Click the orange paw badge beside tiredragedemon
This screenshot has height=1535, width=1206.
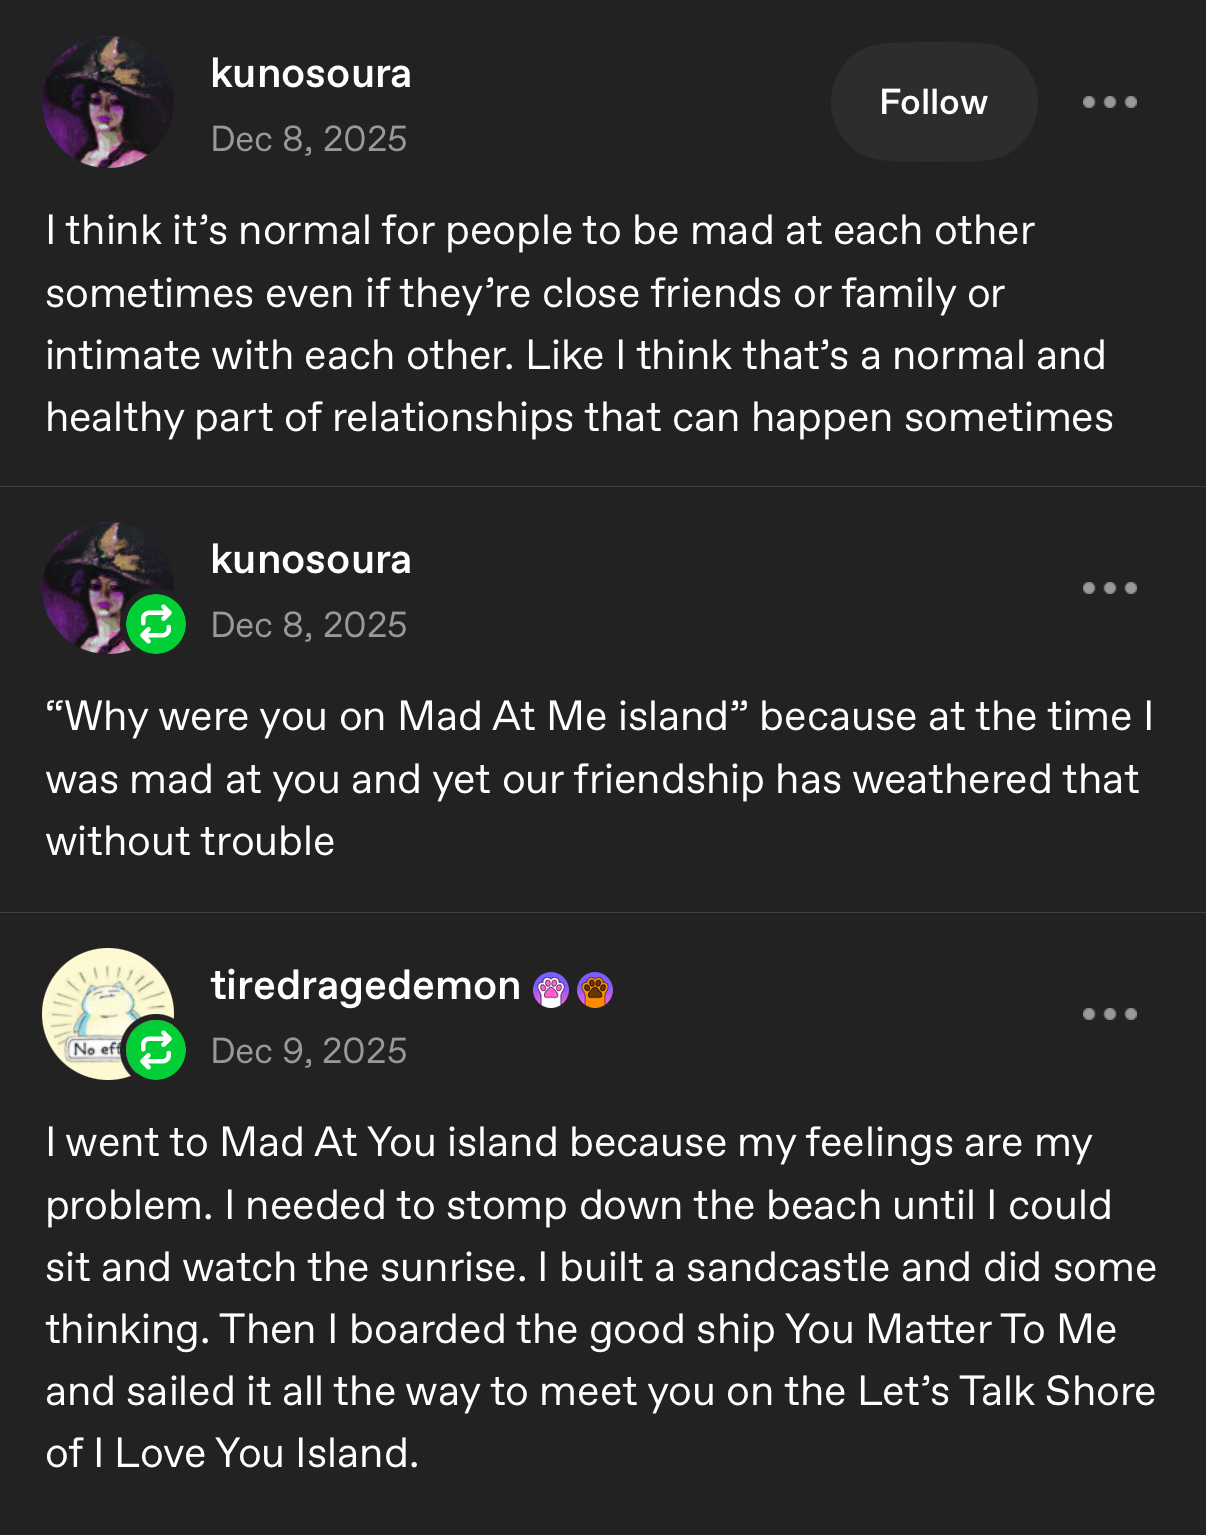[x=595, y=990]
